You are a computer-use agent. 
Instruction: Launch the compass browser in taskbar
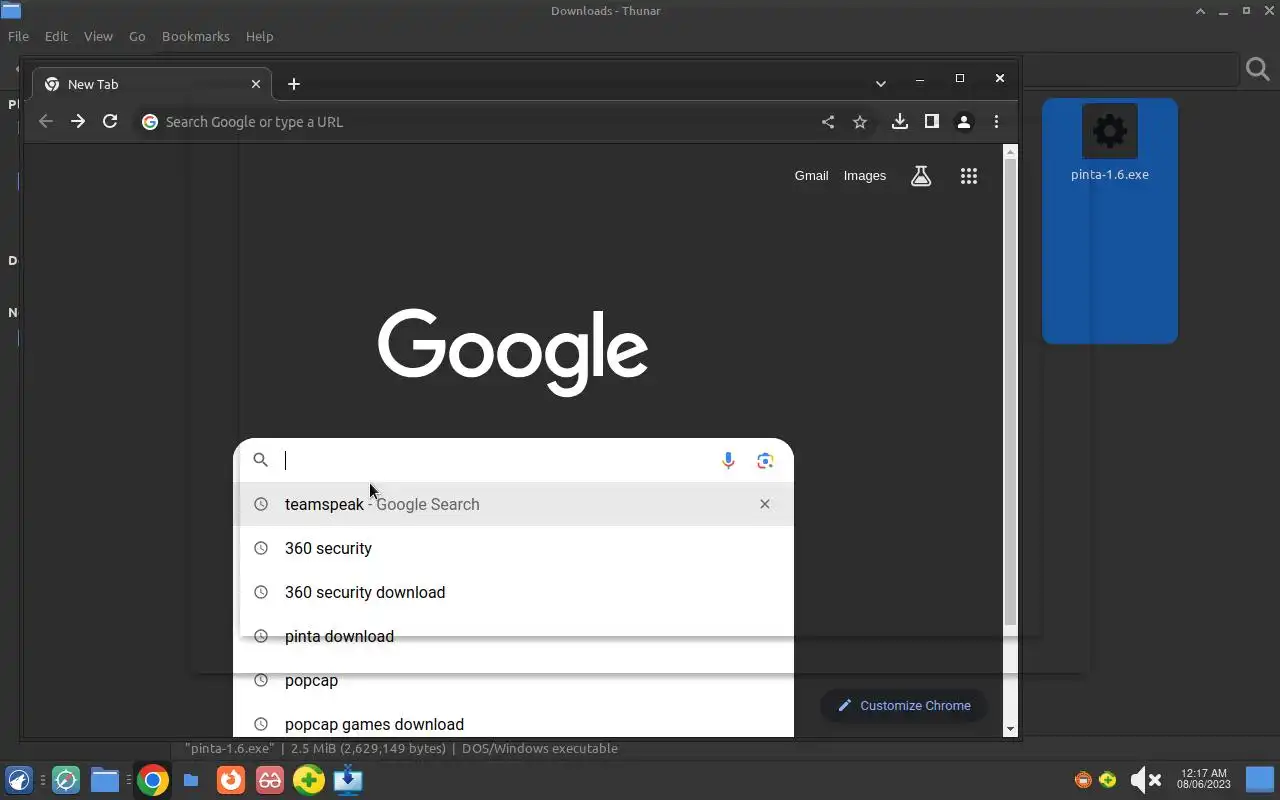coord(66,780)
